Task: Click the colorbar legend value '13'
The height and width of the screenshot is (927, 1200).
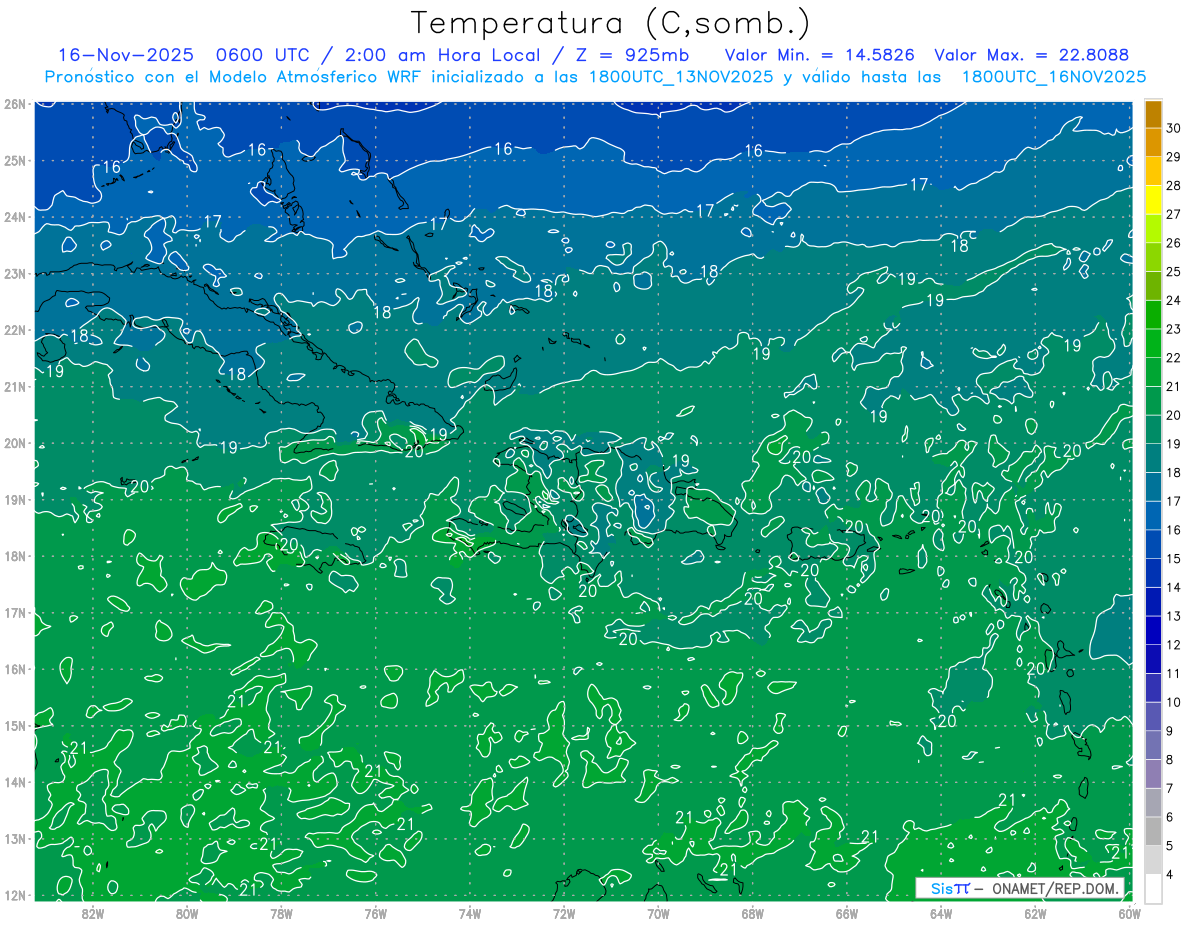Action: point(1173,615)
